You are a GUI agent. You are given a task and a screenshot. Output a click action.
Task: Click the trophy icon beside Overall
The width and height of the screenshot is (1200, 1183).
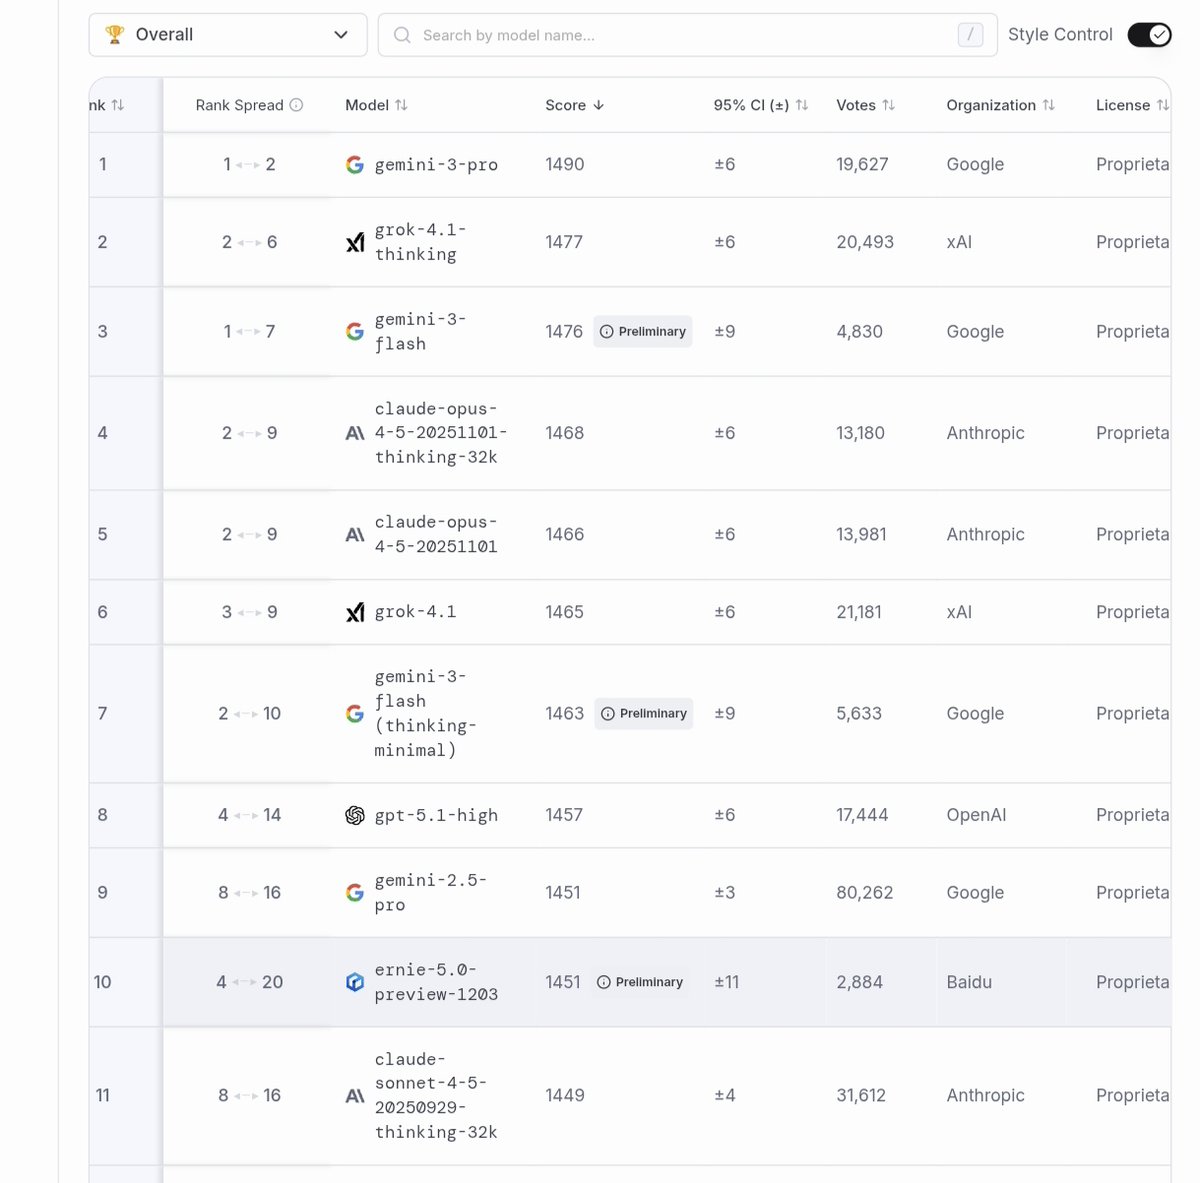115,35
